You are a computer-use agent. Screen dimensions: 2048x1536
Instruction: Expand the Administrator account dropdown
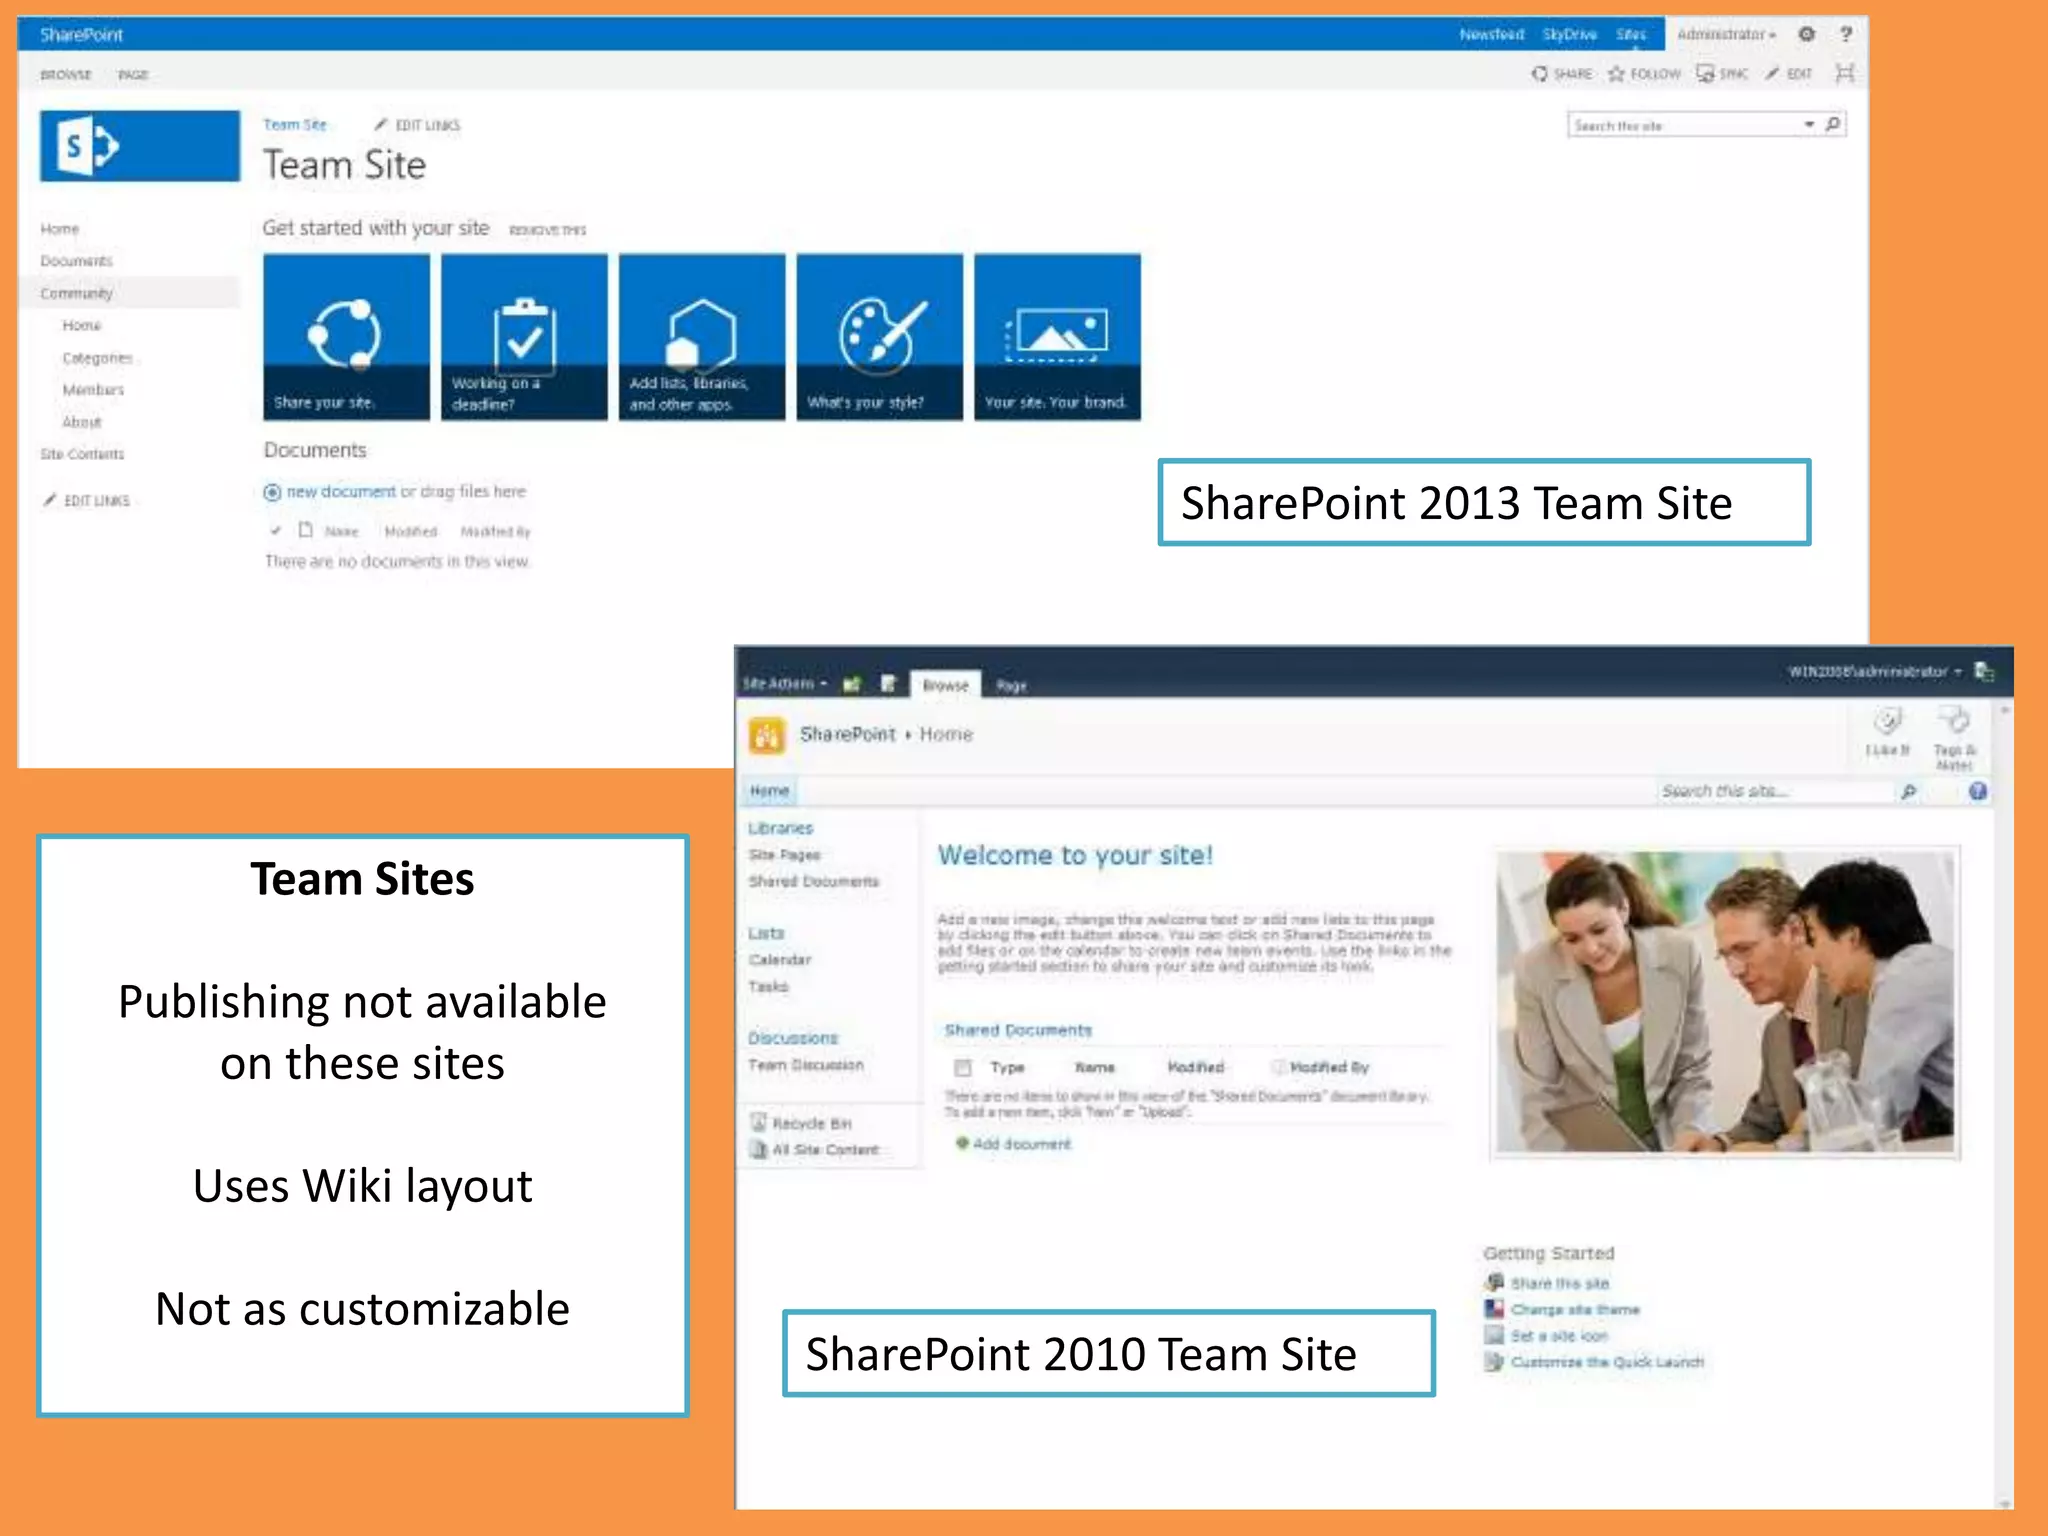pos(1727,34)
